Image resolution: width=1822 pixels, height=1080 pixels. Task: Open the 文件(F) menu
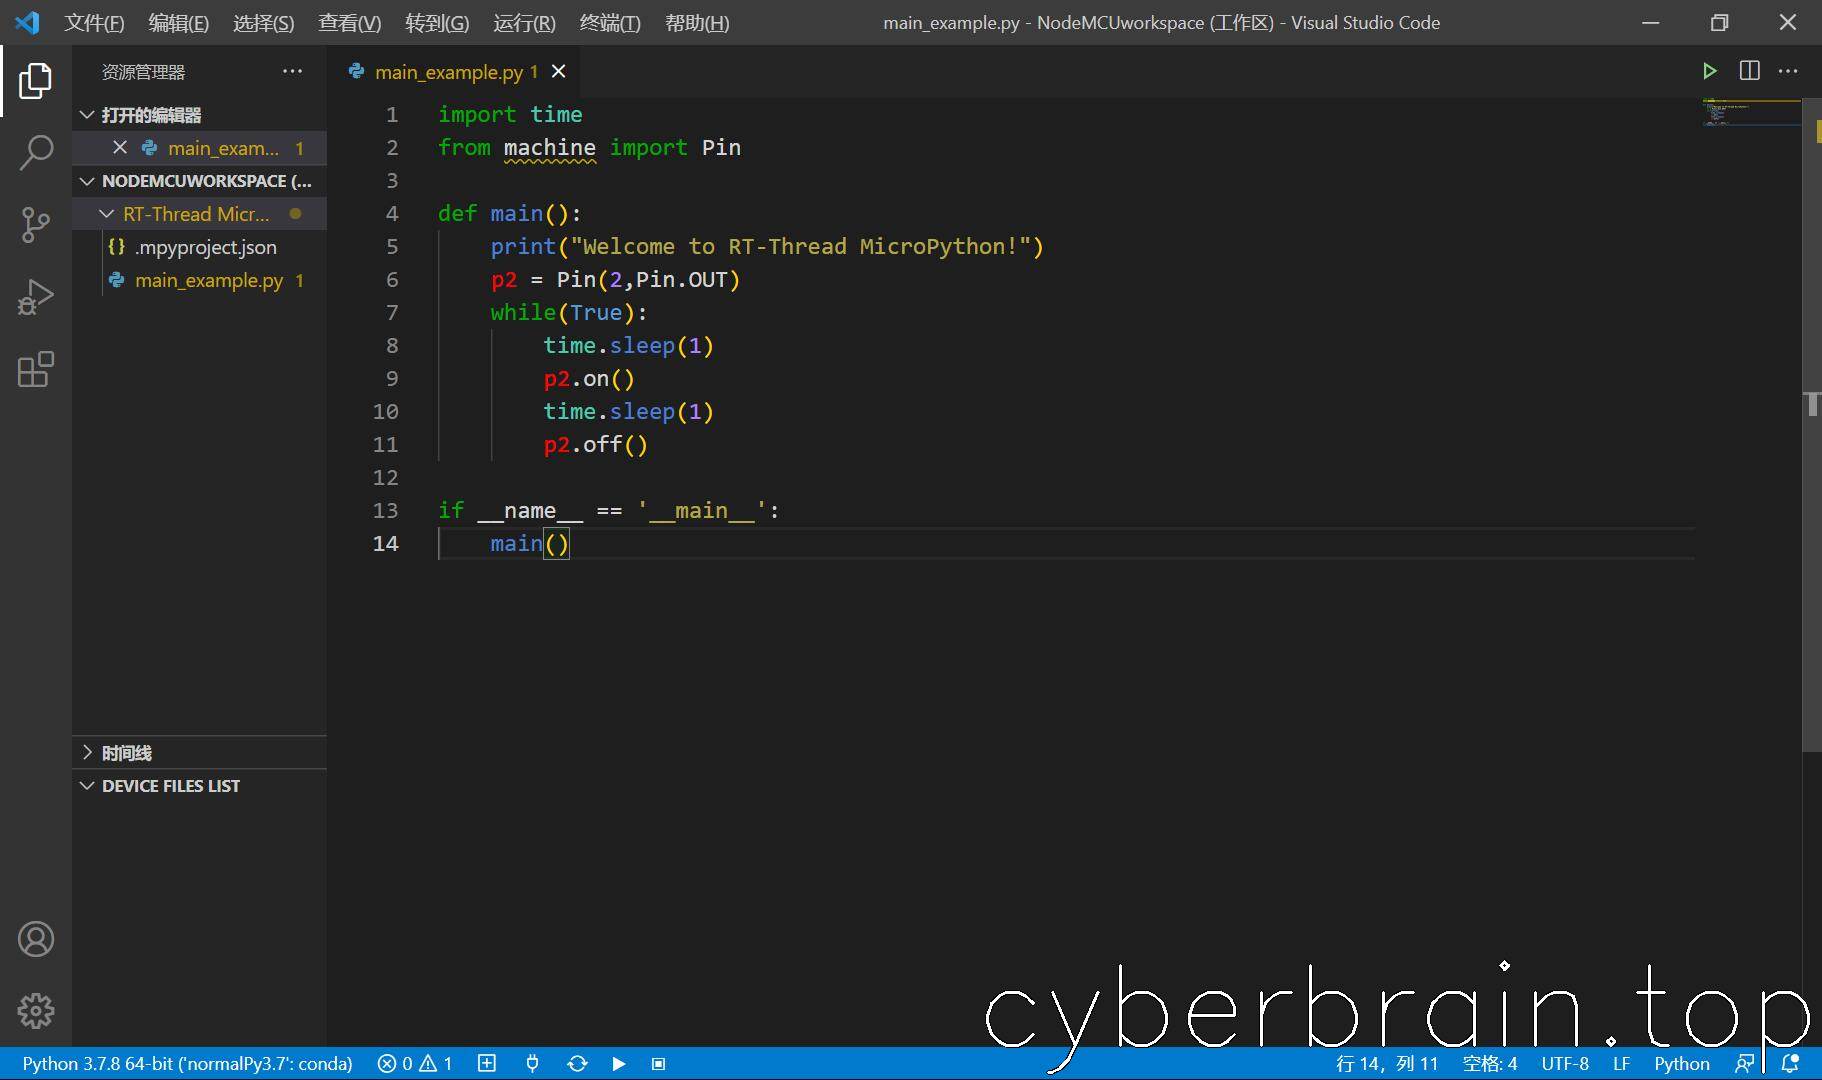pos(94,23)
